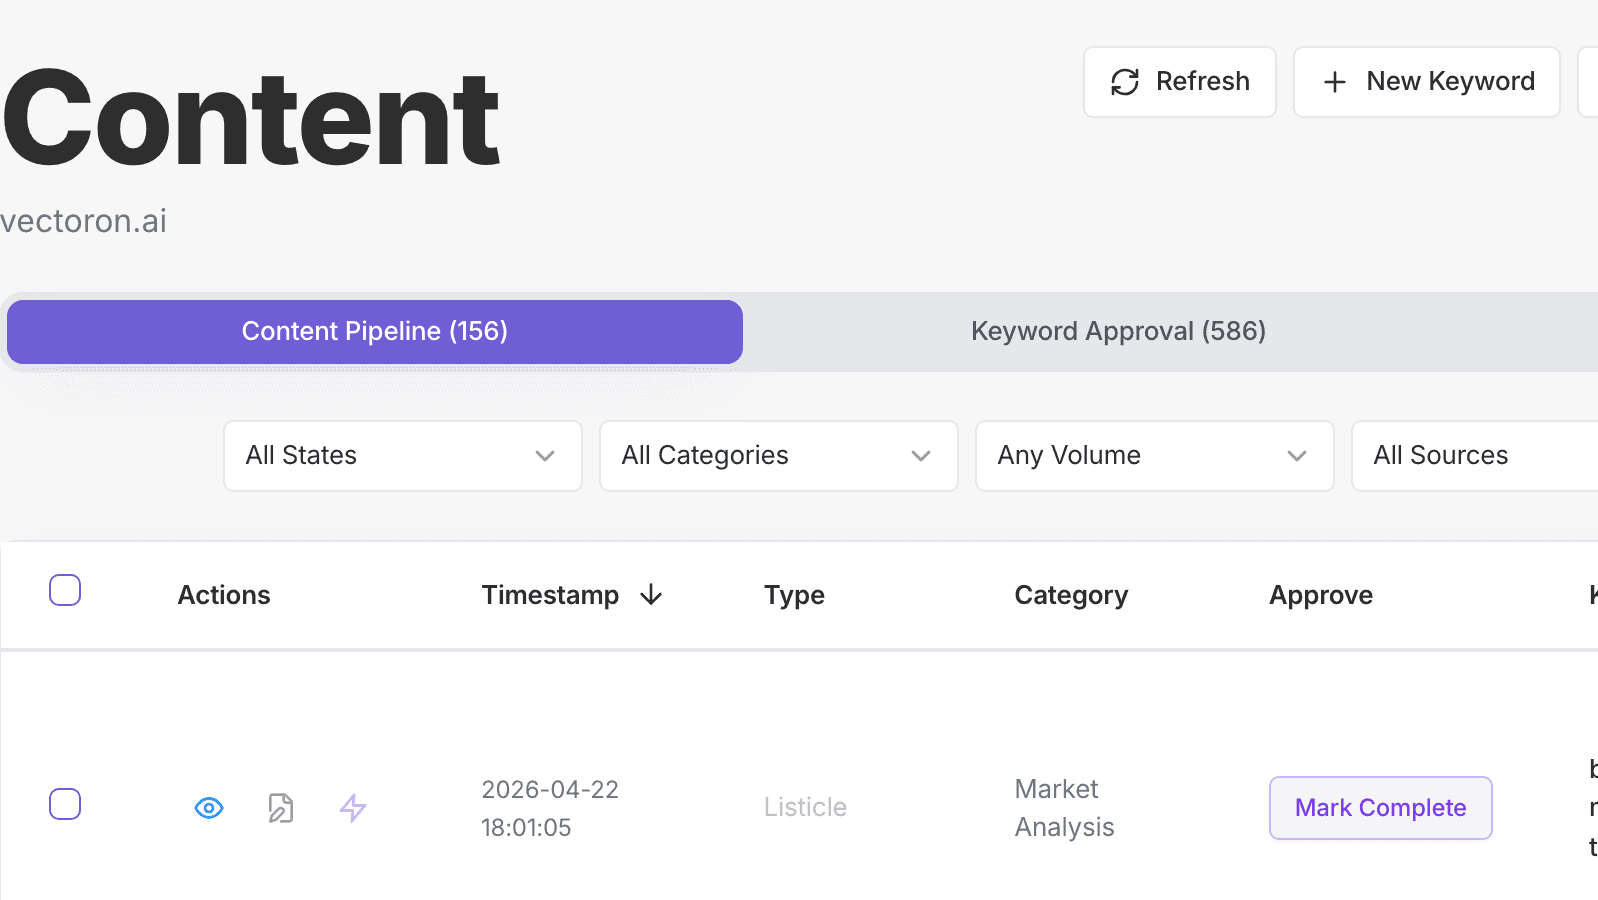The width and height of the screenshot is (1598, 900).
Task: Switch to Content Pipeline (156) tab
Action: tap(375, 331)
